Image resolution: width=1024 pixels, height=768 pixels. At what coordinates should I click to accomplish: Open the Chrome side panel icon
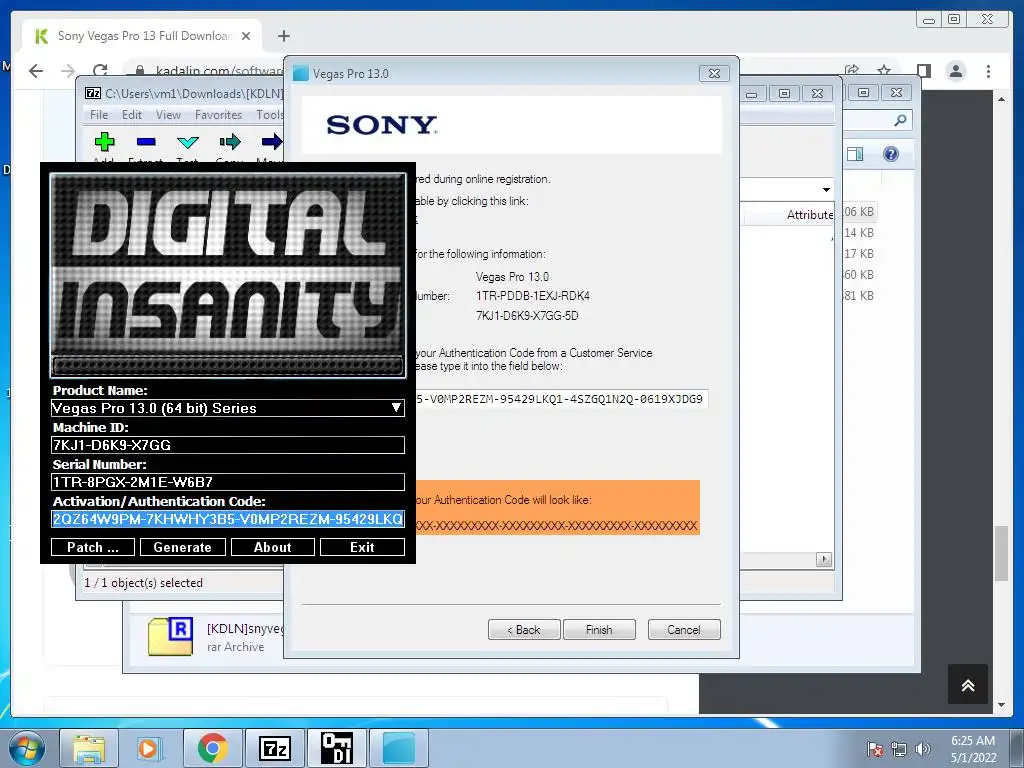(x=923, y=71)
